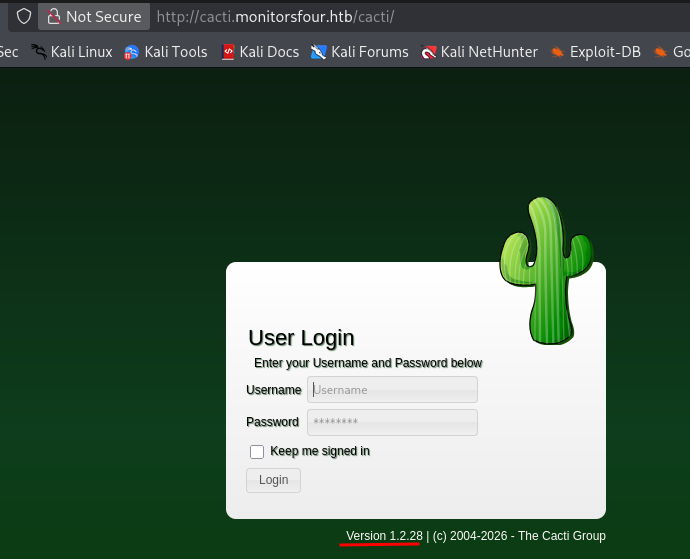
Task: Click the Not Secure padlock indicator
Action: tap(94, 17)
